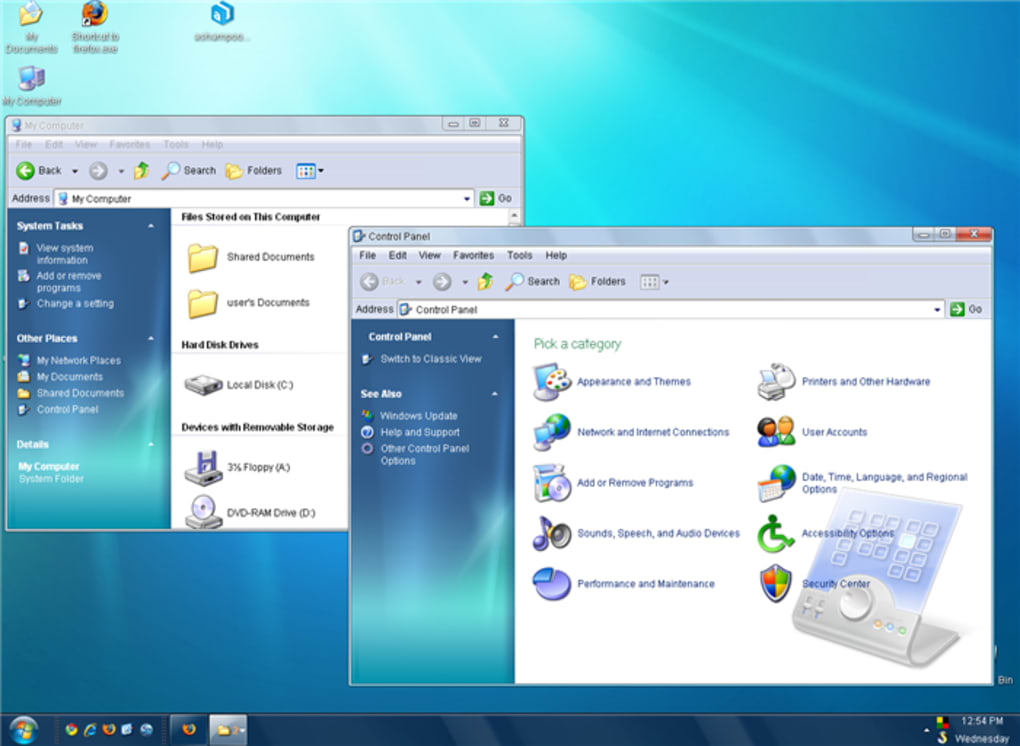This screenshot has height=746, width=1020.
Task: Click Up folder icon in My Computer toolbar
Action: click(x=142, y=170)
